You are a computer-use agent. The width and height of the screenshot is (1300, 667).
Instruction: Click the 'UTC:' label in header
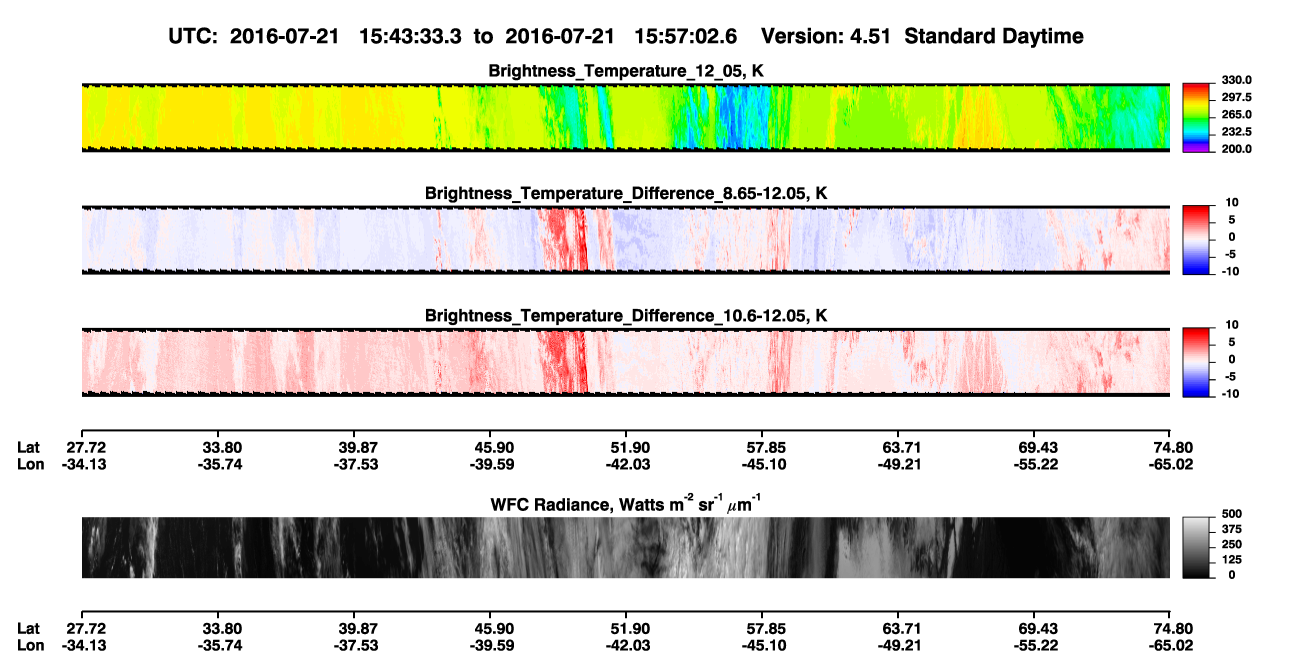[194, 36]
